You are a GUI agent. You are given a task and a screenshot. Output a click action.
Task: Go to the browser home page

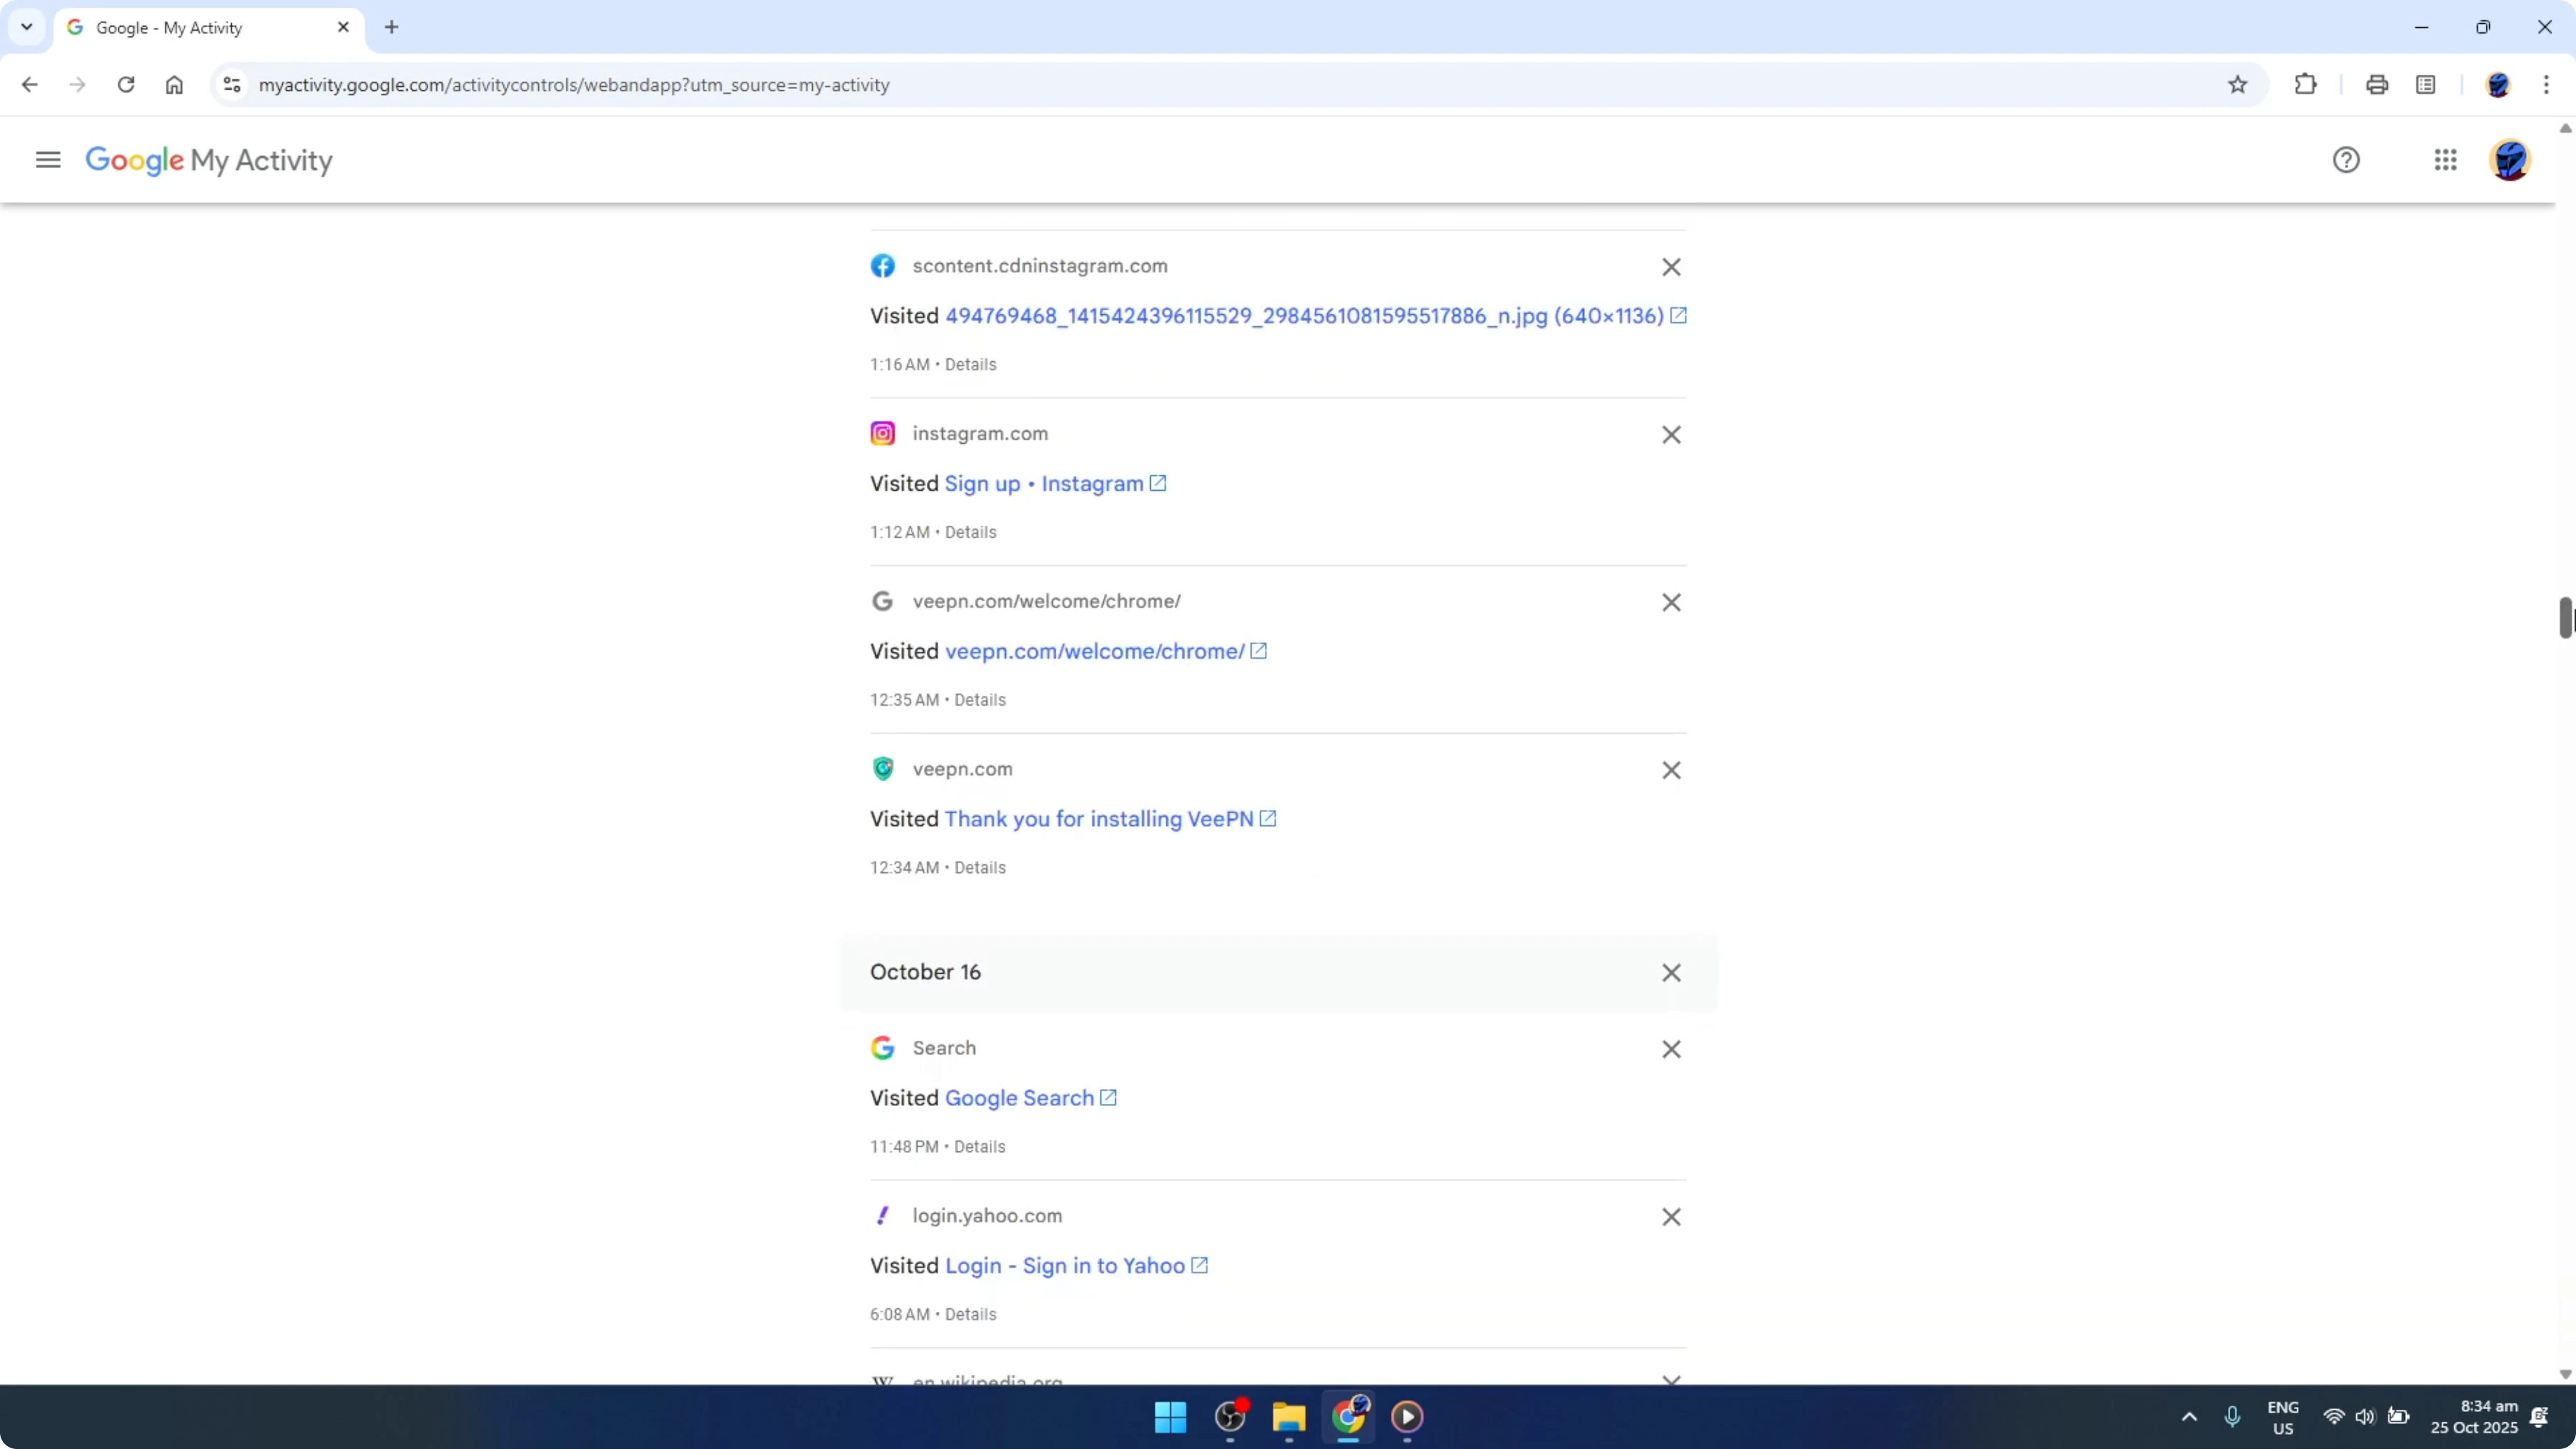click(174, 85)
